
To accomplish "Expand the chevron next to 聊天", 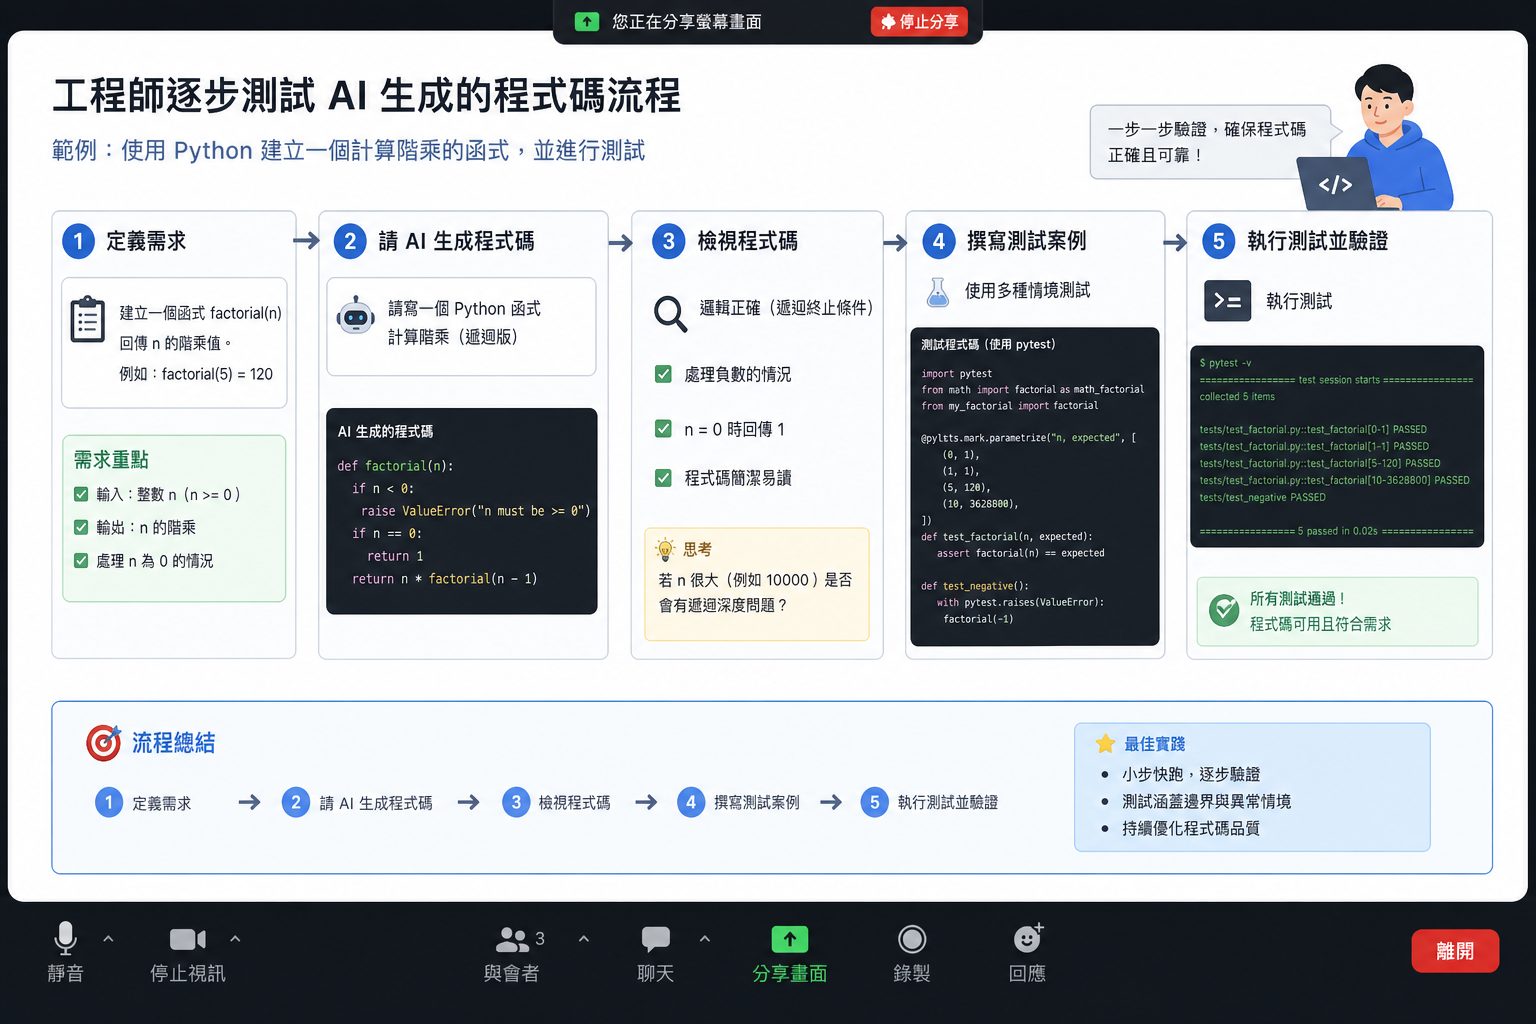I will click(x=705, y=939).
